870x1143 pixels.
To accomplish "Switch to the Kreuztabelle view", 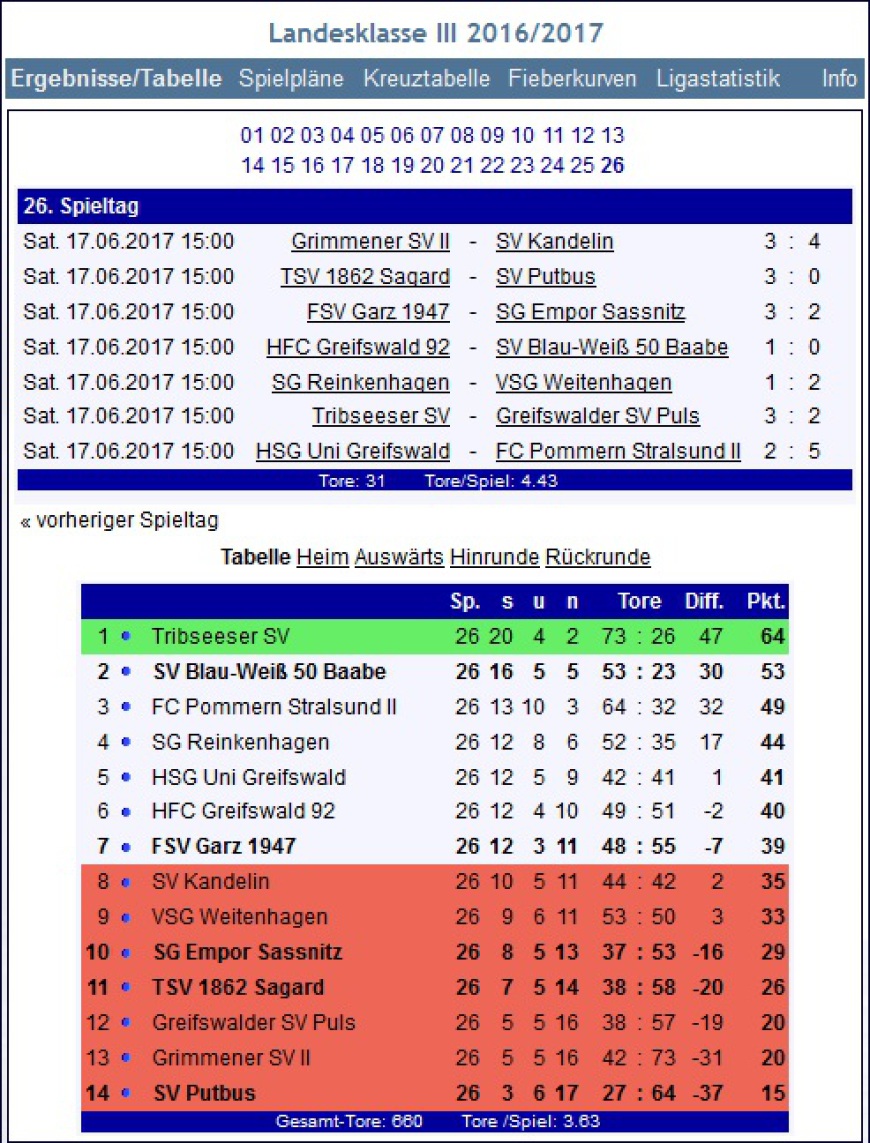I will pyautogui.click(x=427, y=79).
